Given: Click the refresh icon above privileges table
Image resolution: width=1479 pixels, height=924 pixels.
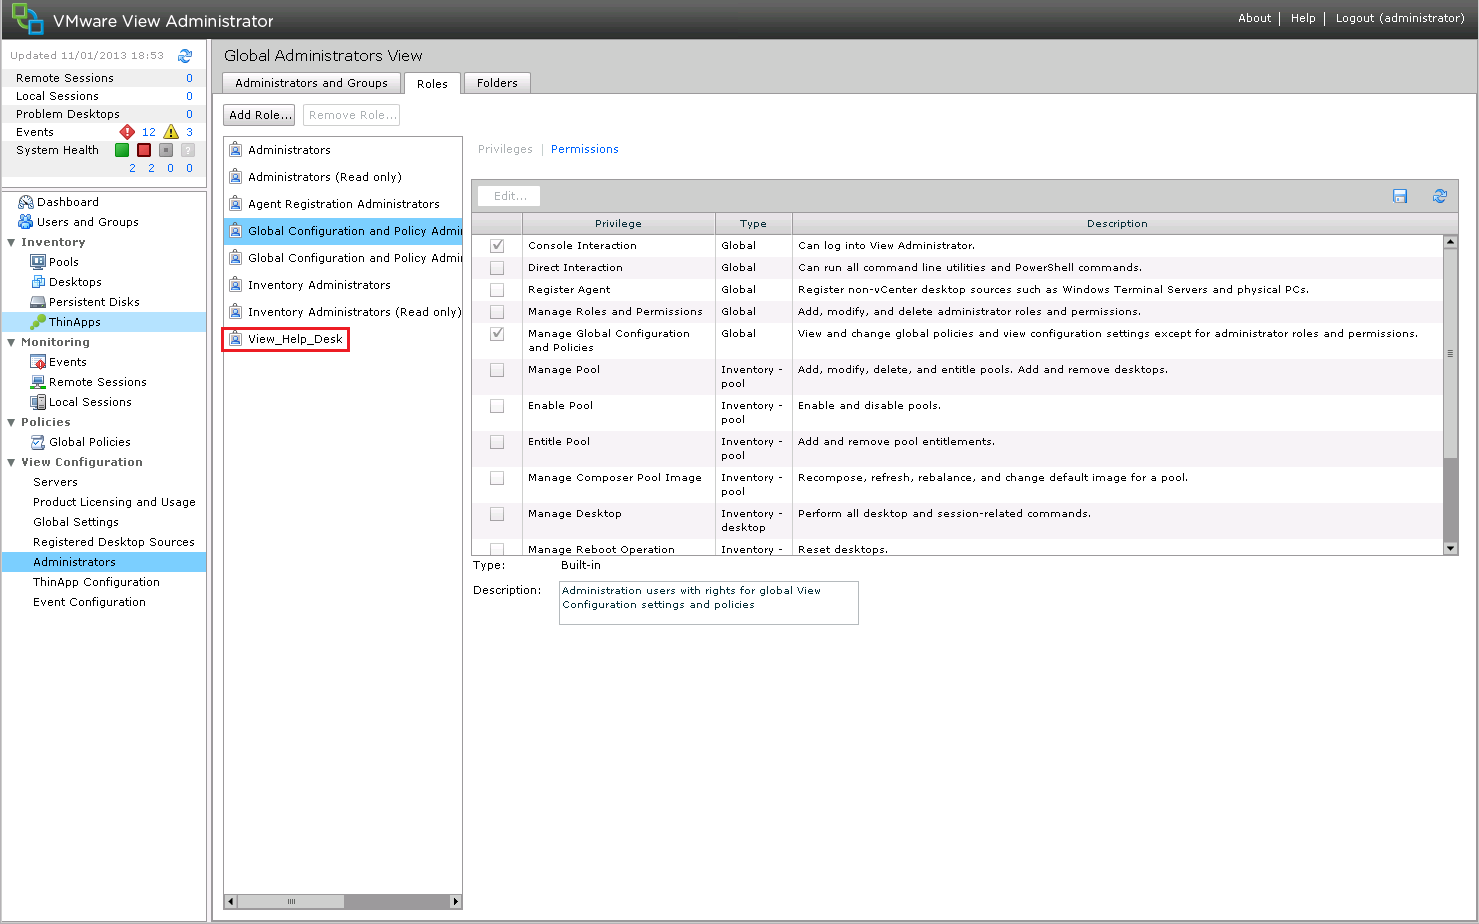Looking at the screenshot, I should pyautogui.click(x=1439, y=196).
